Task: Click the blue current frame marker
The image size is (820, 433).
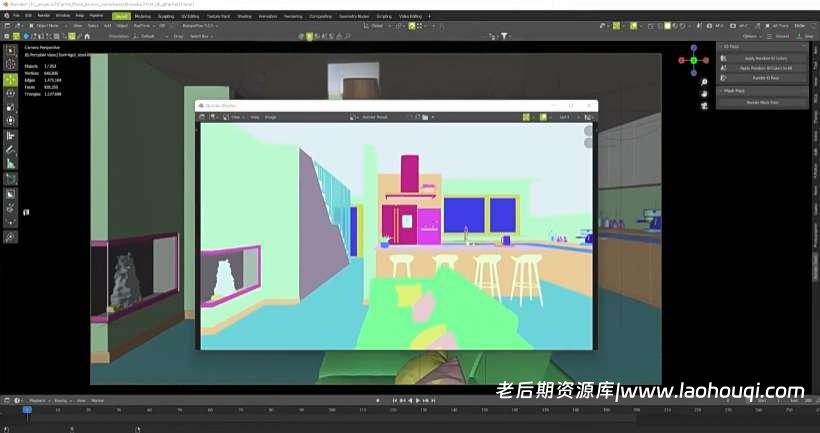Action: [x=27, y=410]
